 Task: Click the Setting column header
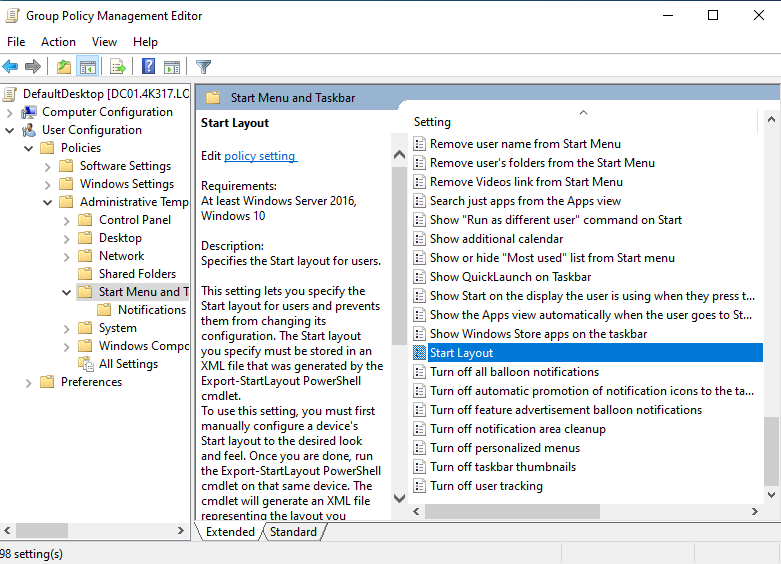432,122
